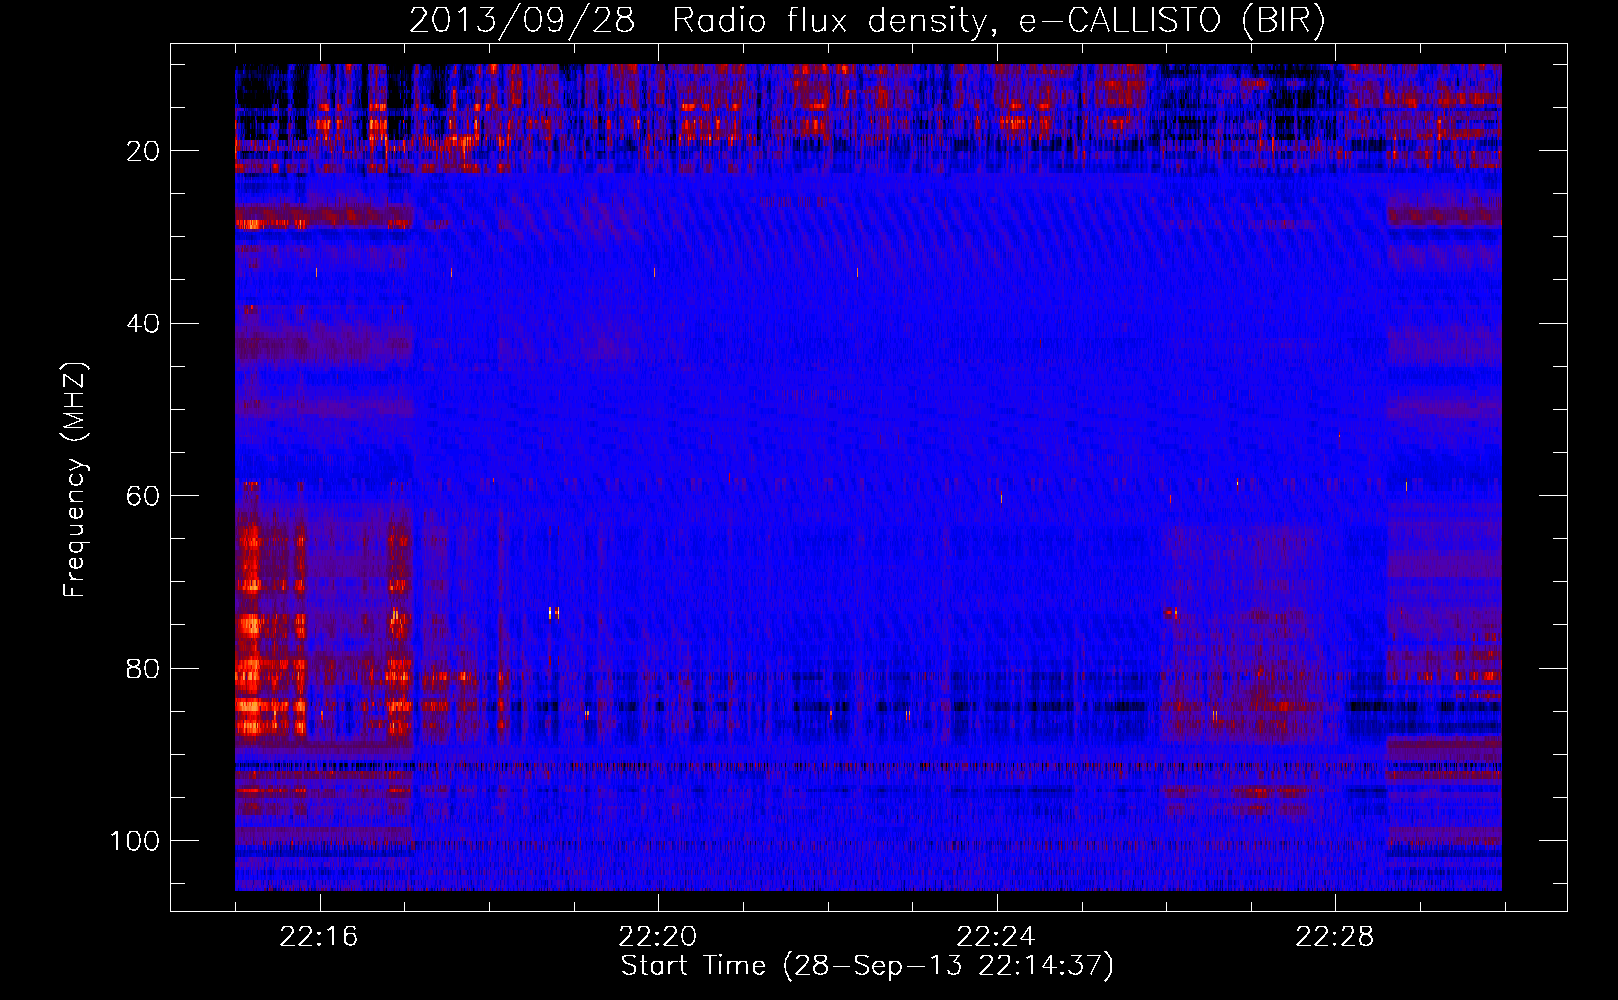Image resolution: width=1618 pixels, height=1000 pixels.
Task: Click the plot title '2013/09/28 Radio flux density'
Action: (x=867, y=21)
